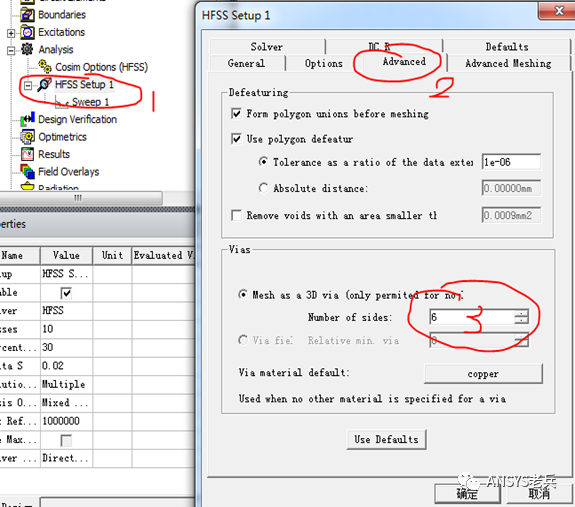Click the 取消 cancel button

tap(539, 494)
